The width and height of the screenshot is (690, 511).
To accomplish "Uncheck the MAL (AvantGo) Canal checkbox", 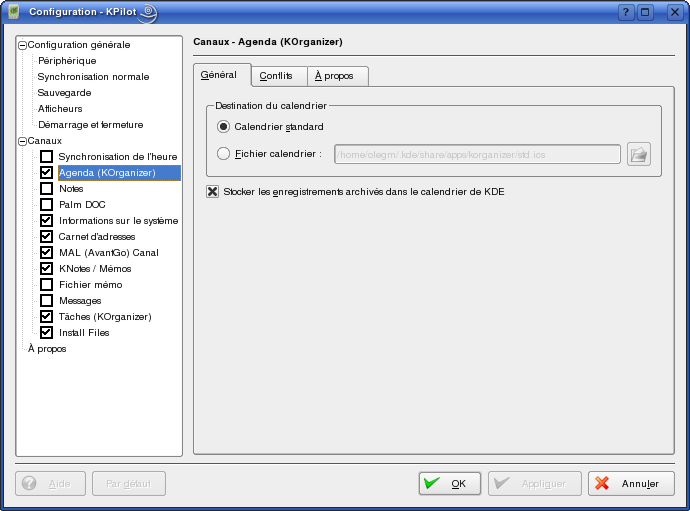I will 47,253.
